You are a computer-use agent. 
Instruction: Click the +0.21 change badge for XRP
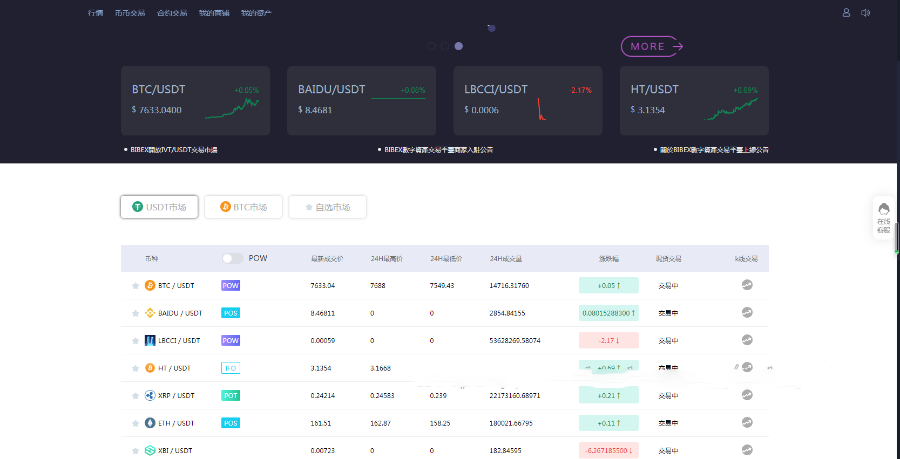tap(608, 395)
